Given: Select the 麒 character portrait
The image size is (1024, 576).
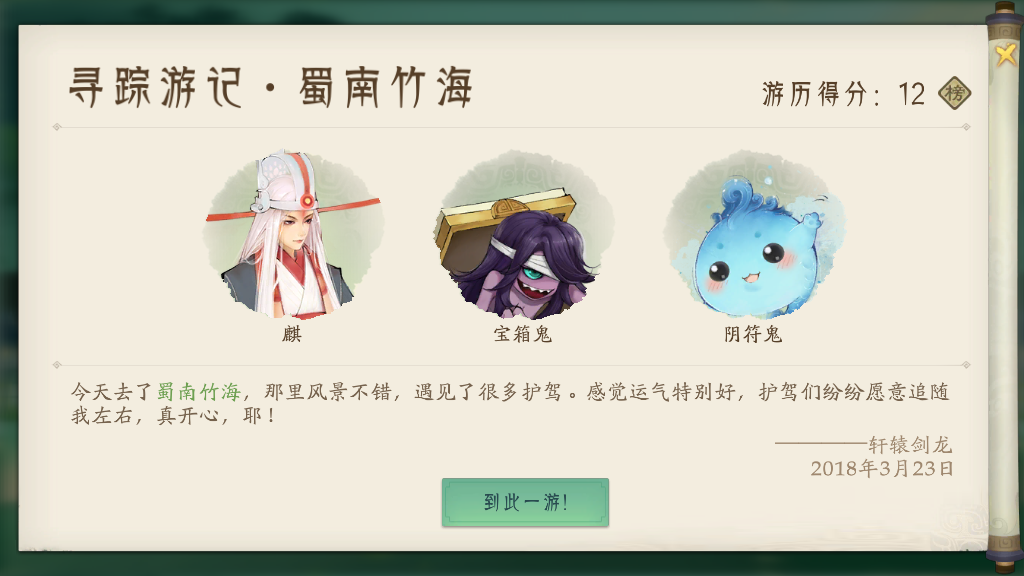Looking at the screenshot, I should click(x=292, y=234).
